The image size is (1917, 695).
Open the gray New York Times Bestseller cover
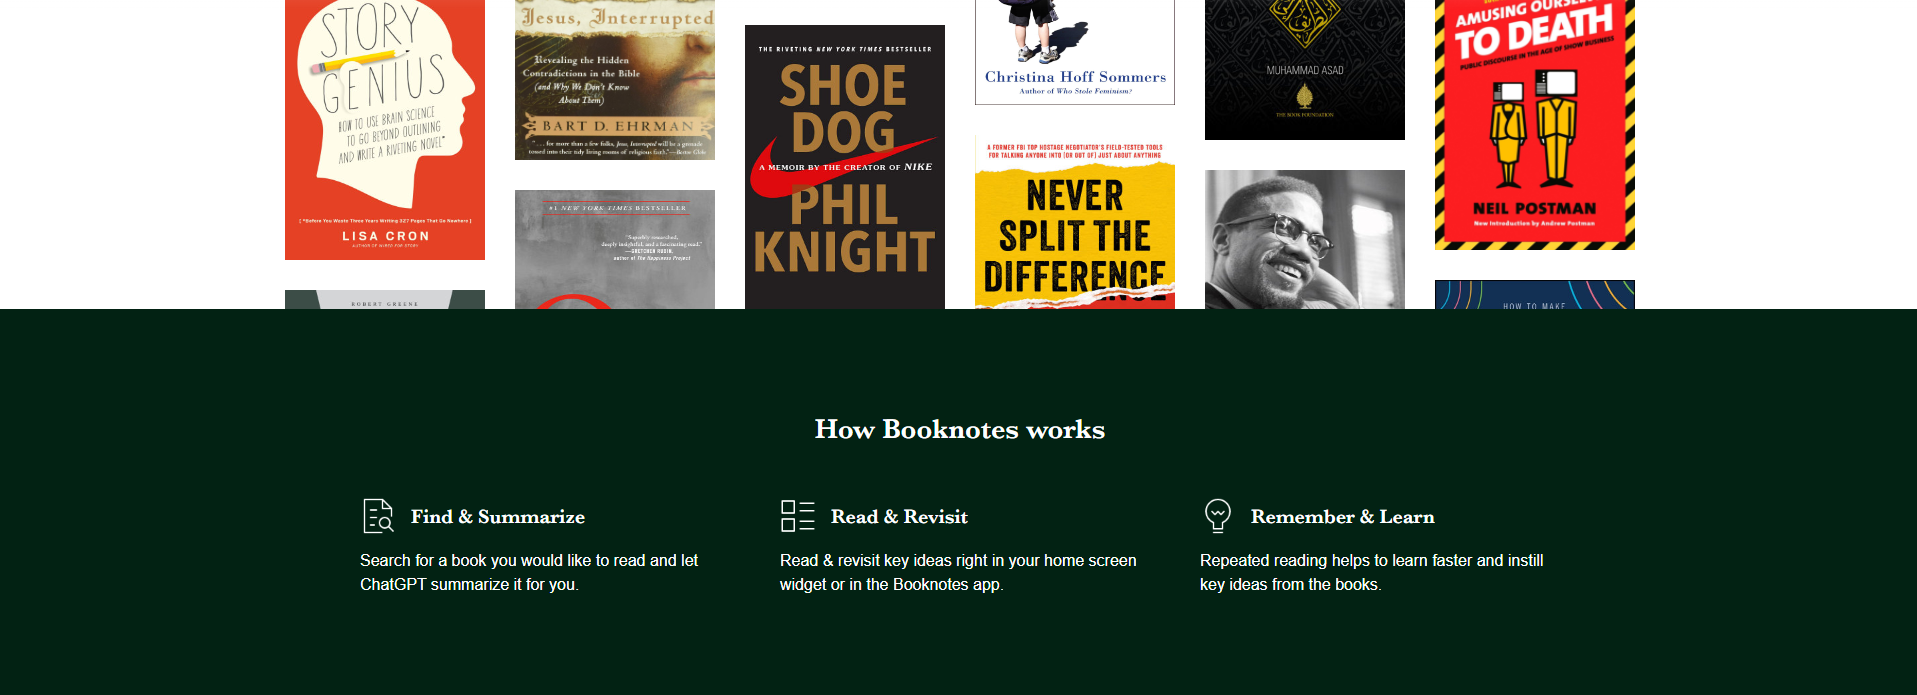click(615, 250)
